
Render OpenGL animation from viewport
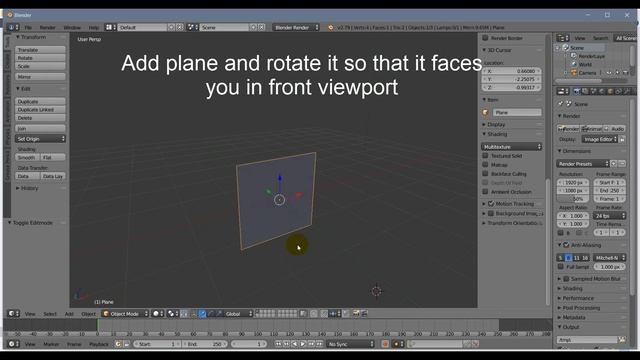364,313
